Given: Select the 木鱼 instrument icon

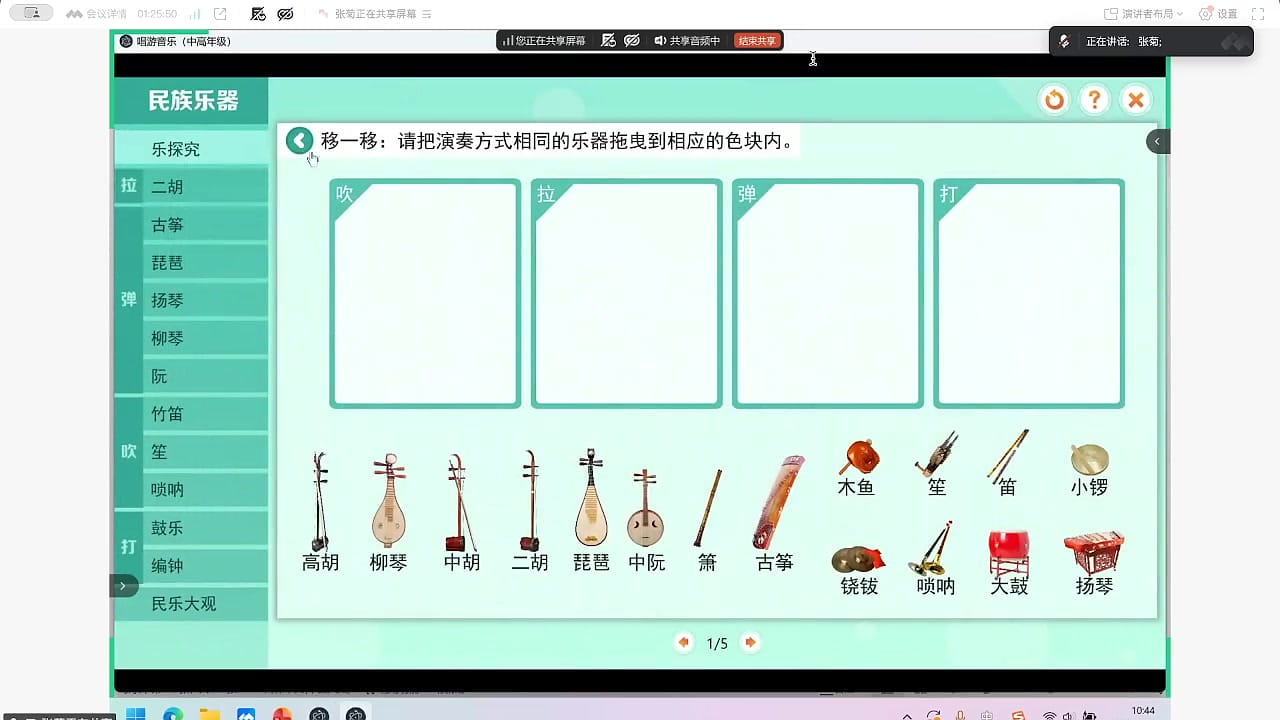Looking at the screenshot, I should (858, 457).
